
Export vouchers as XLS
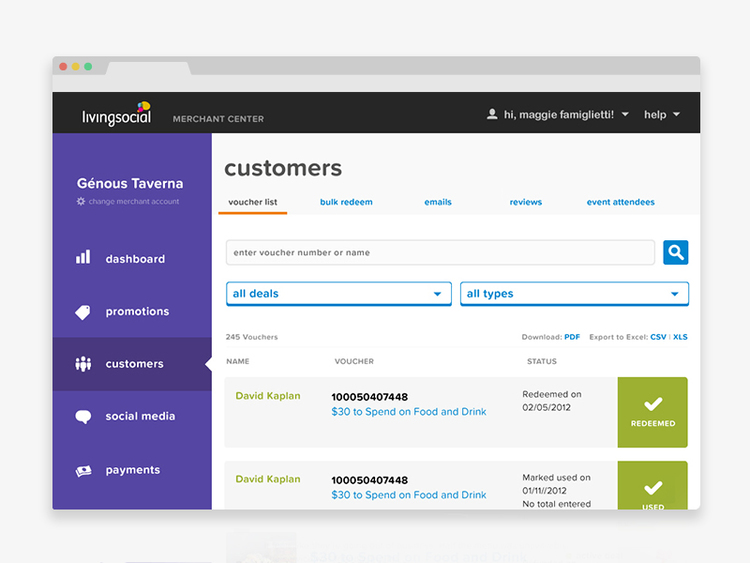[680, 337]
